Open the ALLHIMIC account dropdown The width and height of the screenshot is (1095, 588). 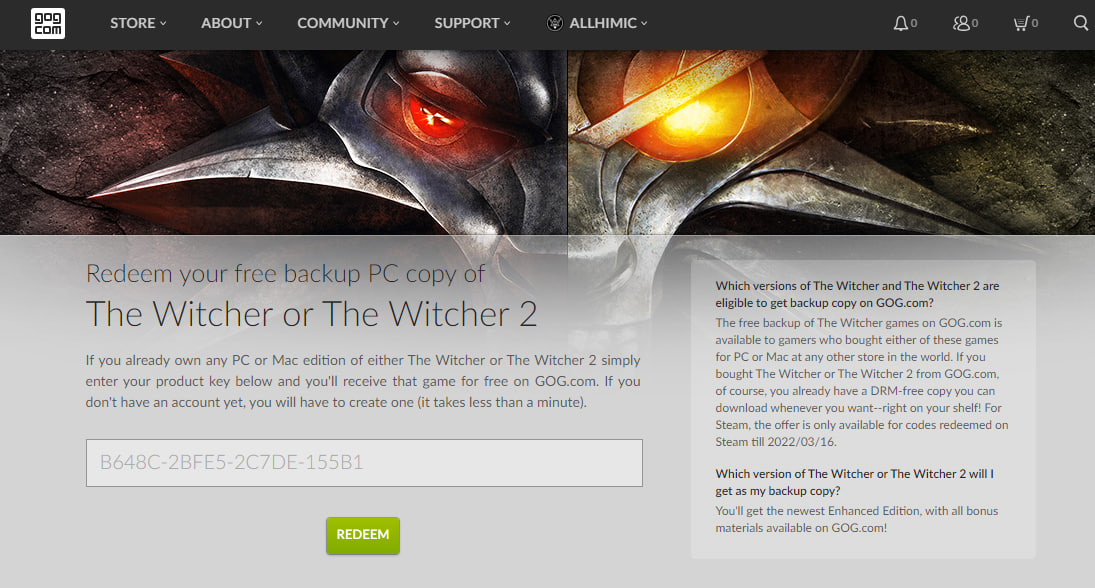coord(608,23)
